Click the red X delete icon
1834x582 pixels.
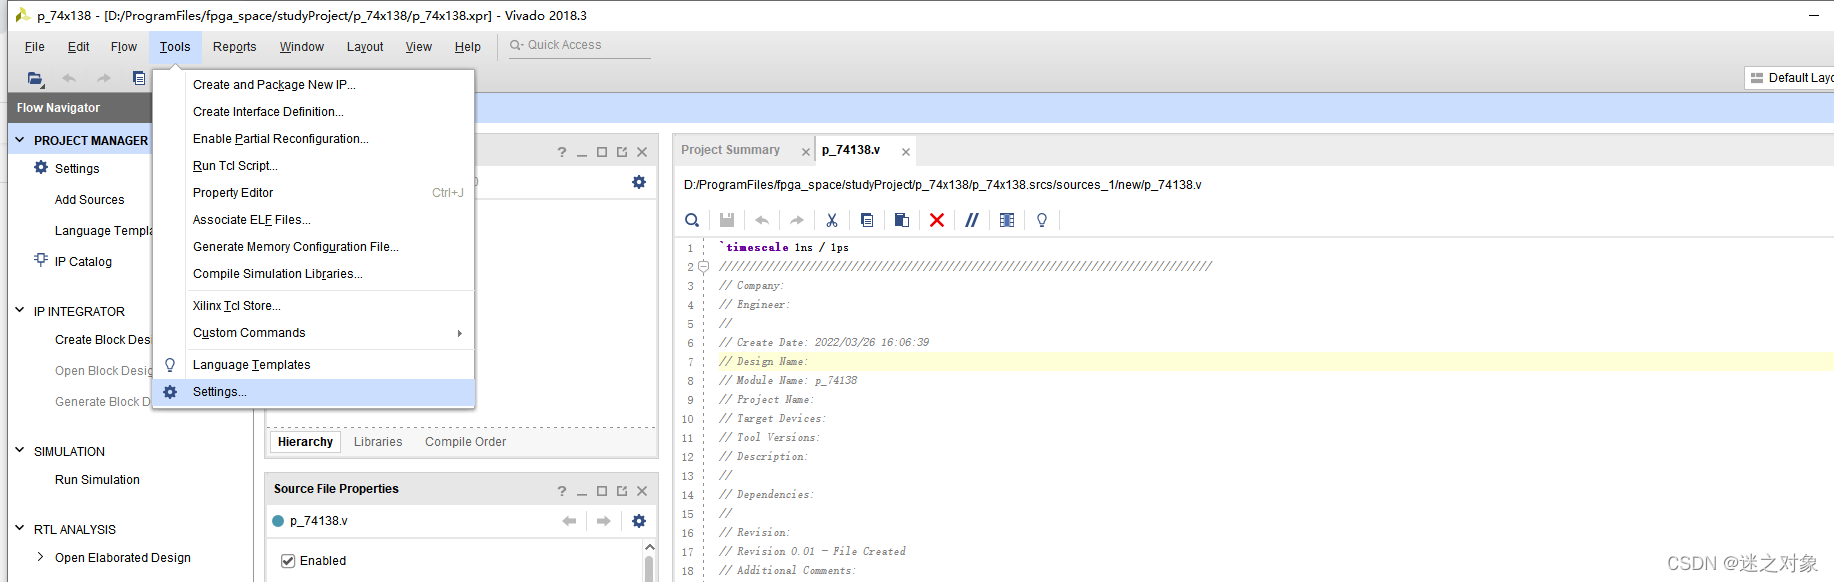pos(937,220)
